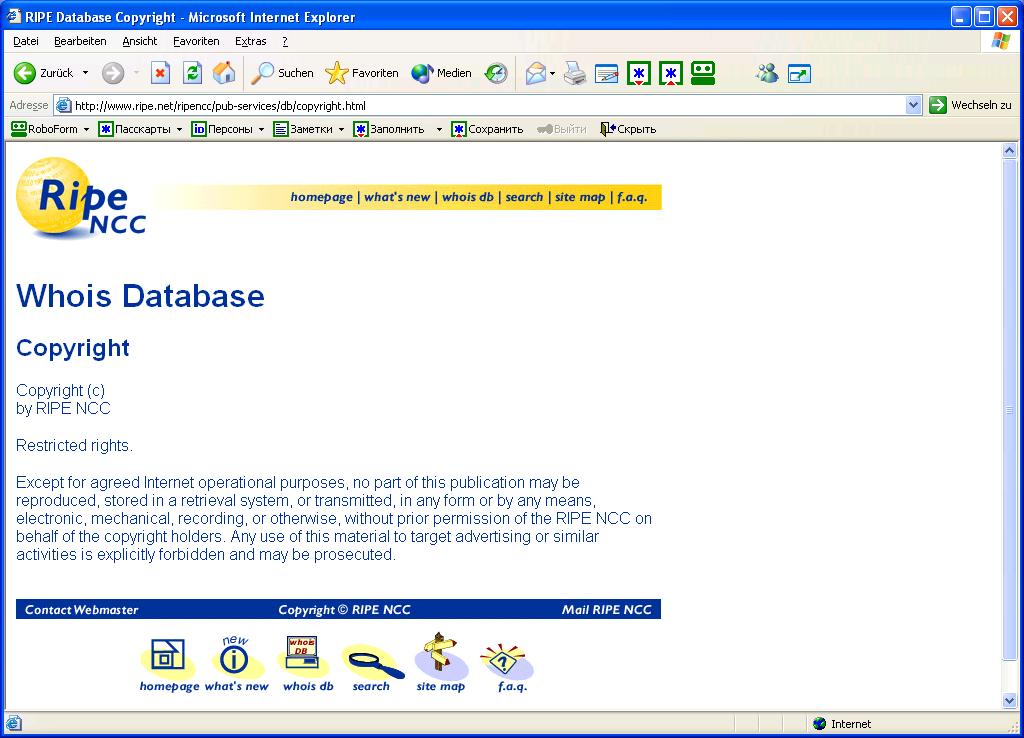The image size is (1024, 738).
Task: Click the window-with-arrow icon after Messenger
Action: [x=799, y=74]
